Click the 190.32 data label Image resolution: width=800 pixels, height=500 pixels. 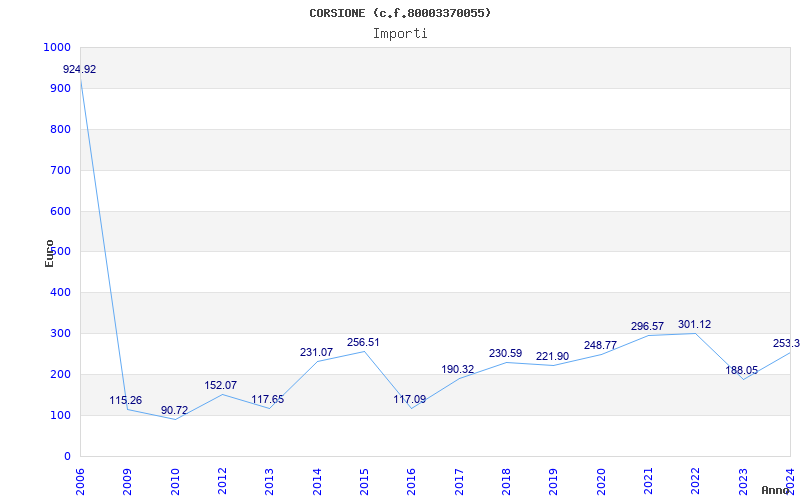tap(458, 369)
